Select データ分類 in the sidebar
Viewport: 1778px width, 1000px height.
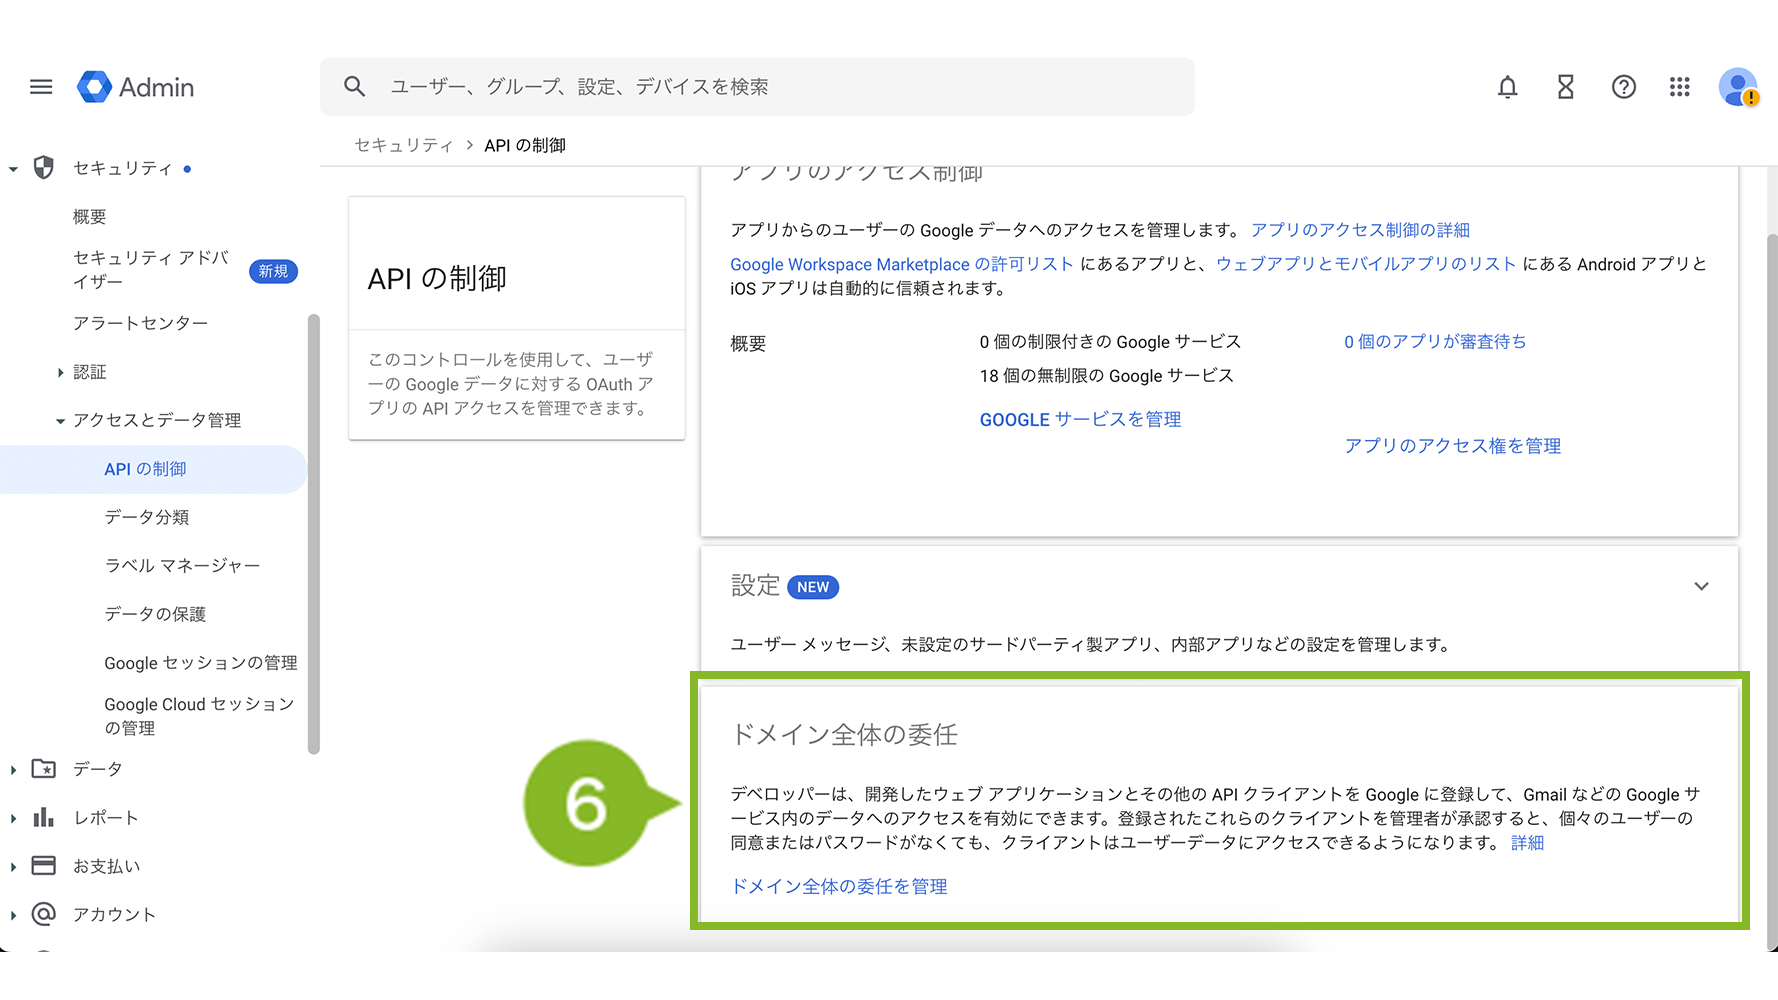pos(147,517)
